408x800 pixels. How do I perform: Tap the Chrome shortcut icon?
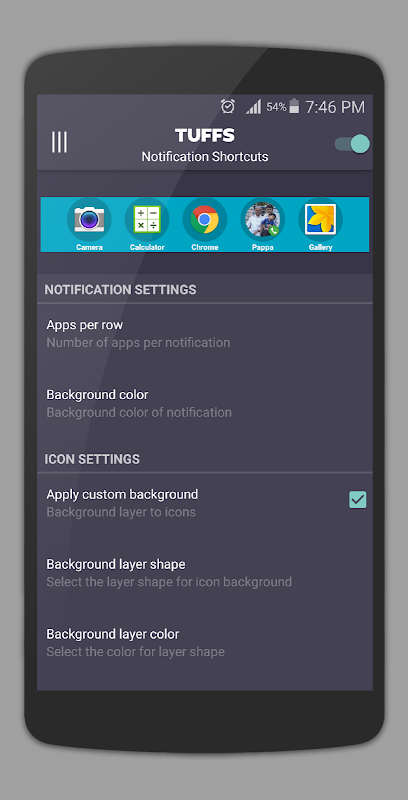pos(205,219)
